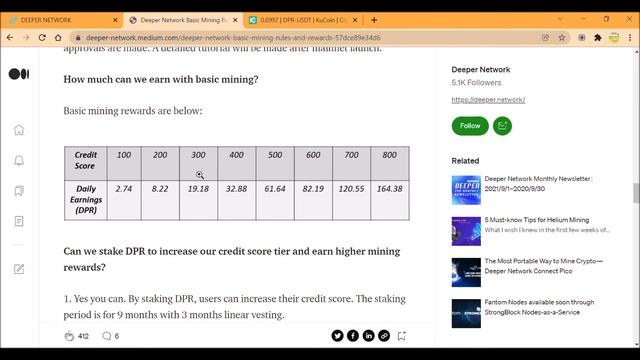The width and height of the screenshot is (640, 360).
Task: Clap for the article
Action: tap(69, 336)
